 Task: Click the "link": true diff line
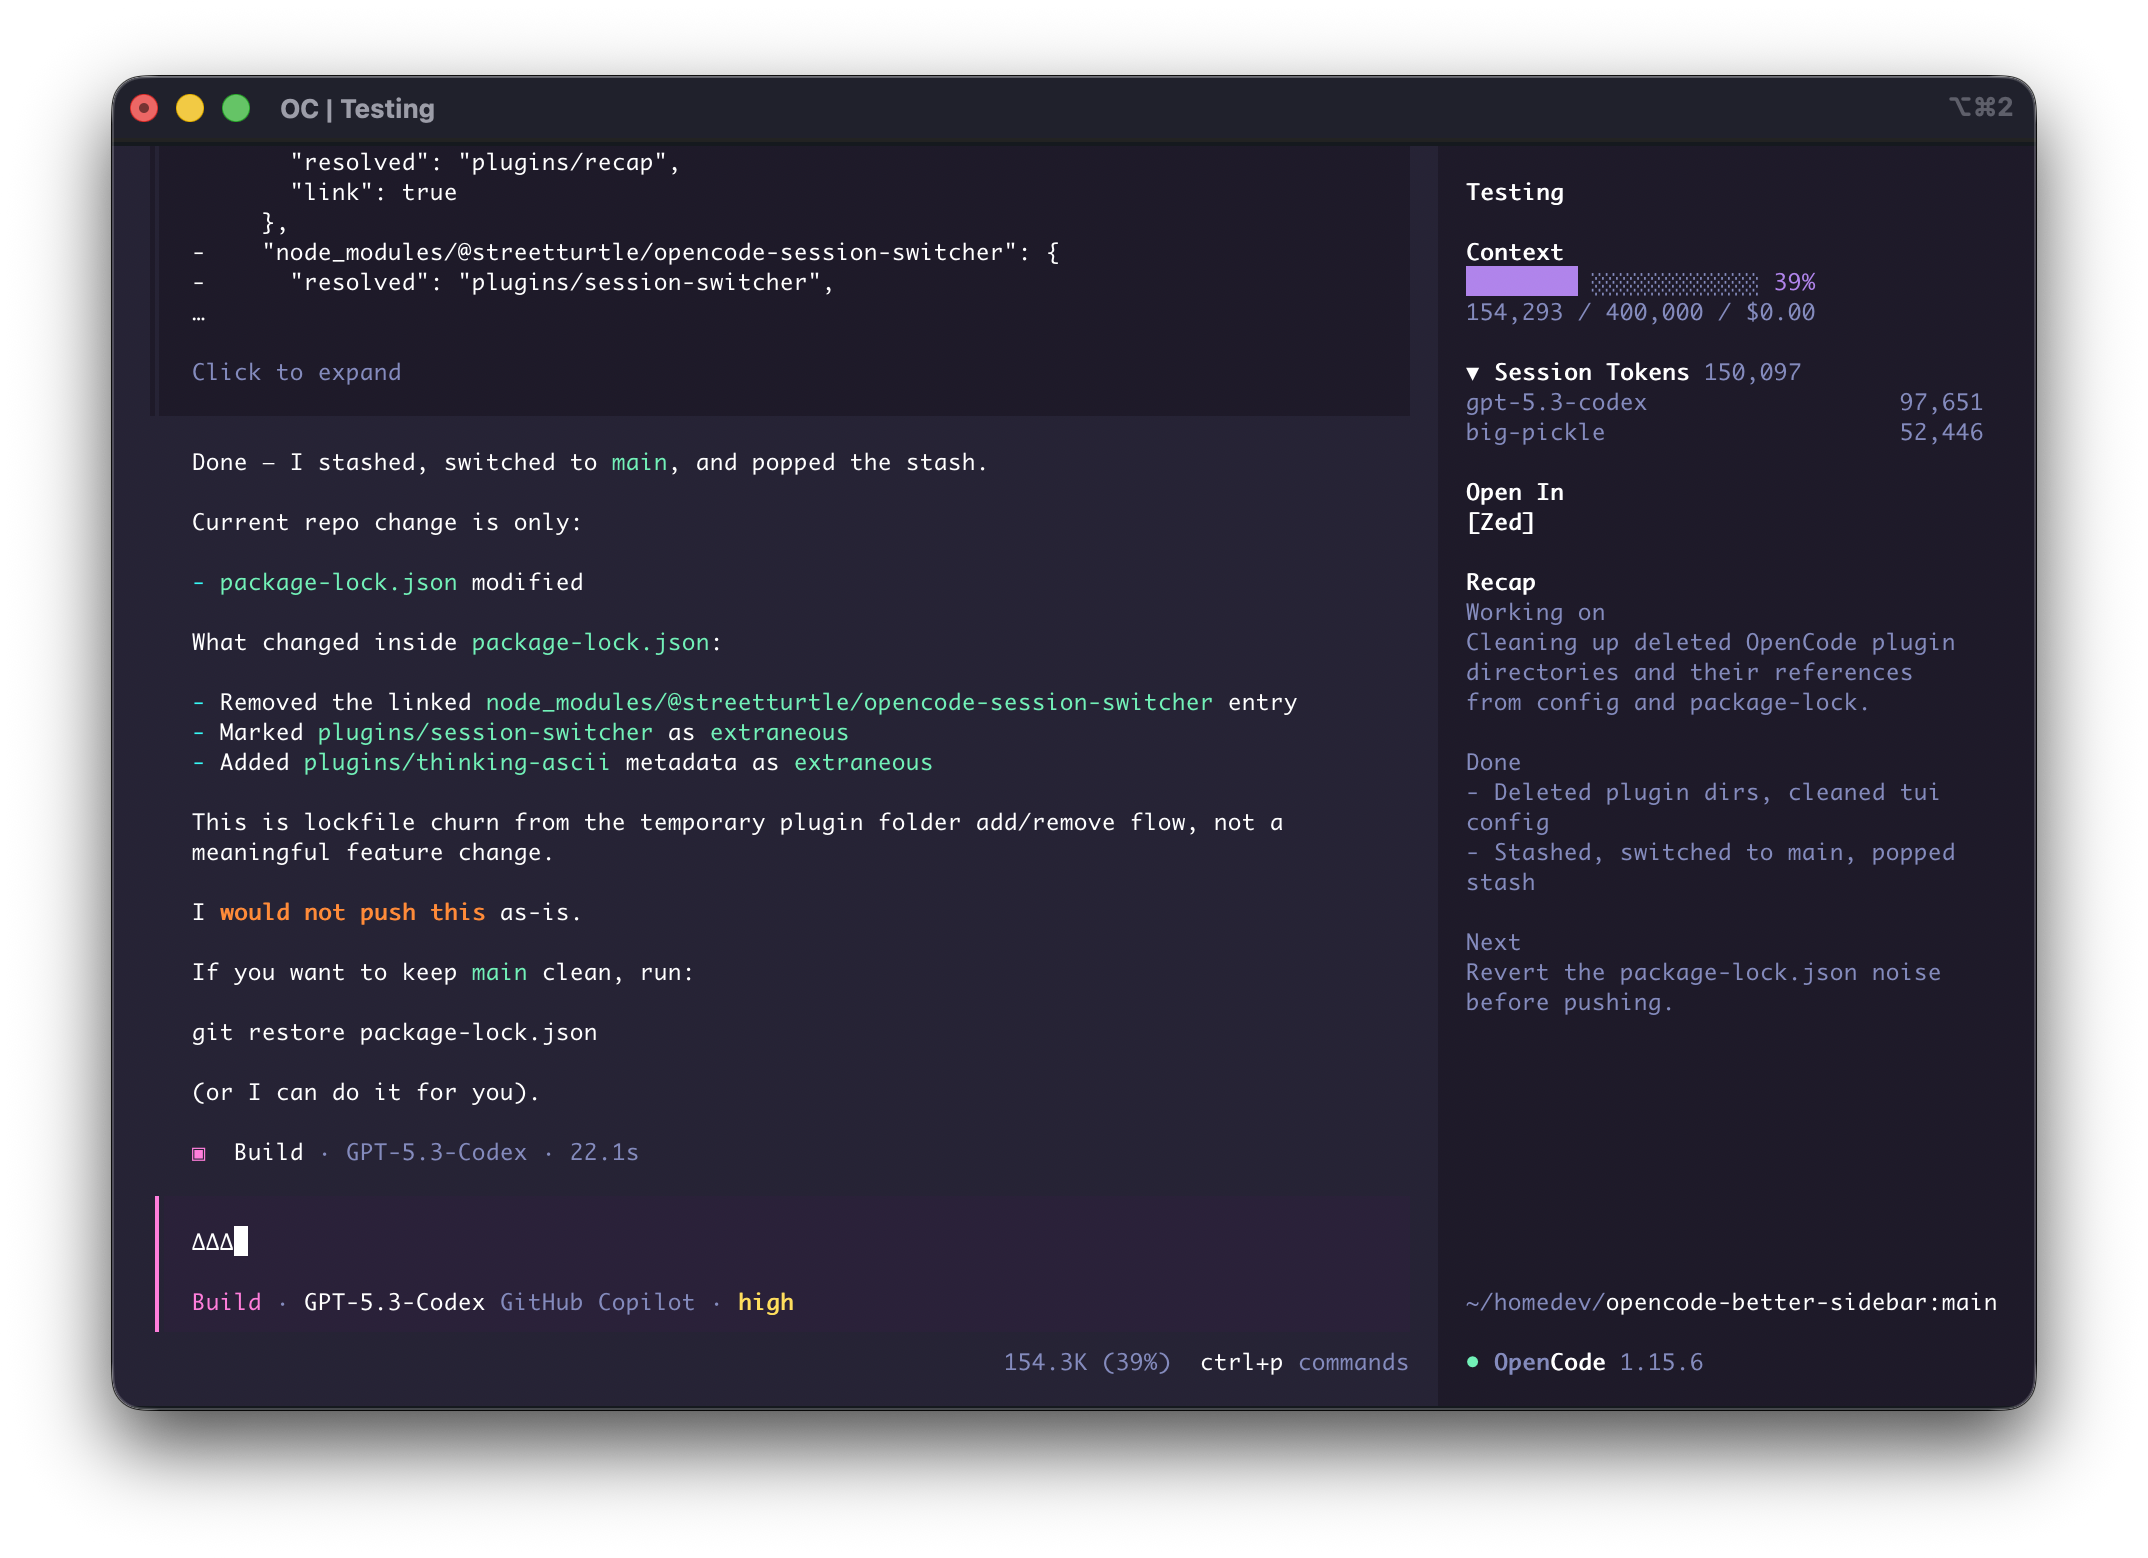374,192
